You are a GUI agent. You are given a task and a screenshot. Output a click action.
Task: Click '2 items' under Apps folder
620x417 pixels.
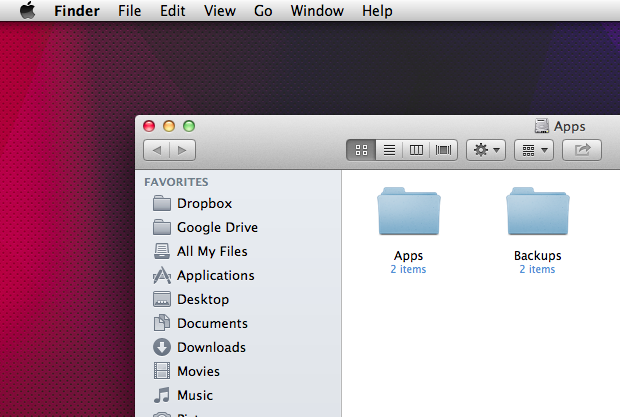pos(408,270)
